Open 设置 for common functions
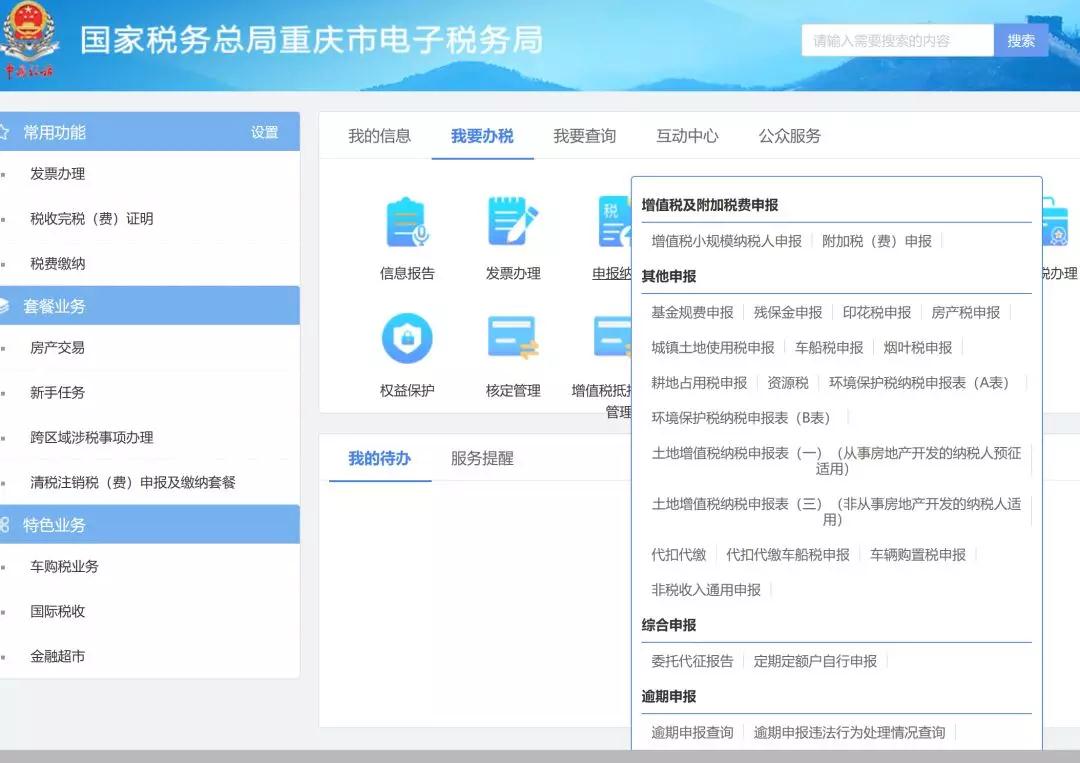The height and width of the screenshot is (763, 1080). pos(264,132)
